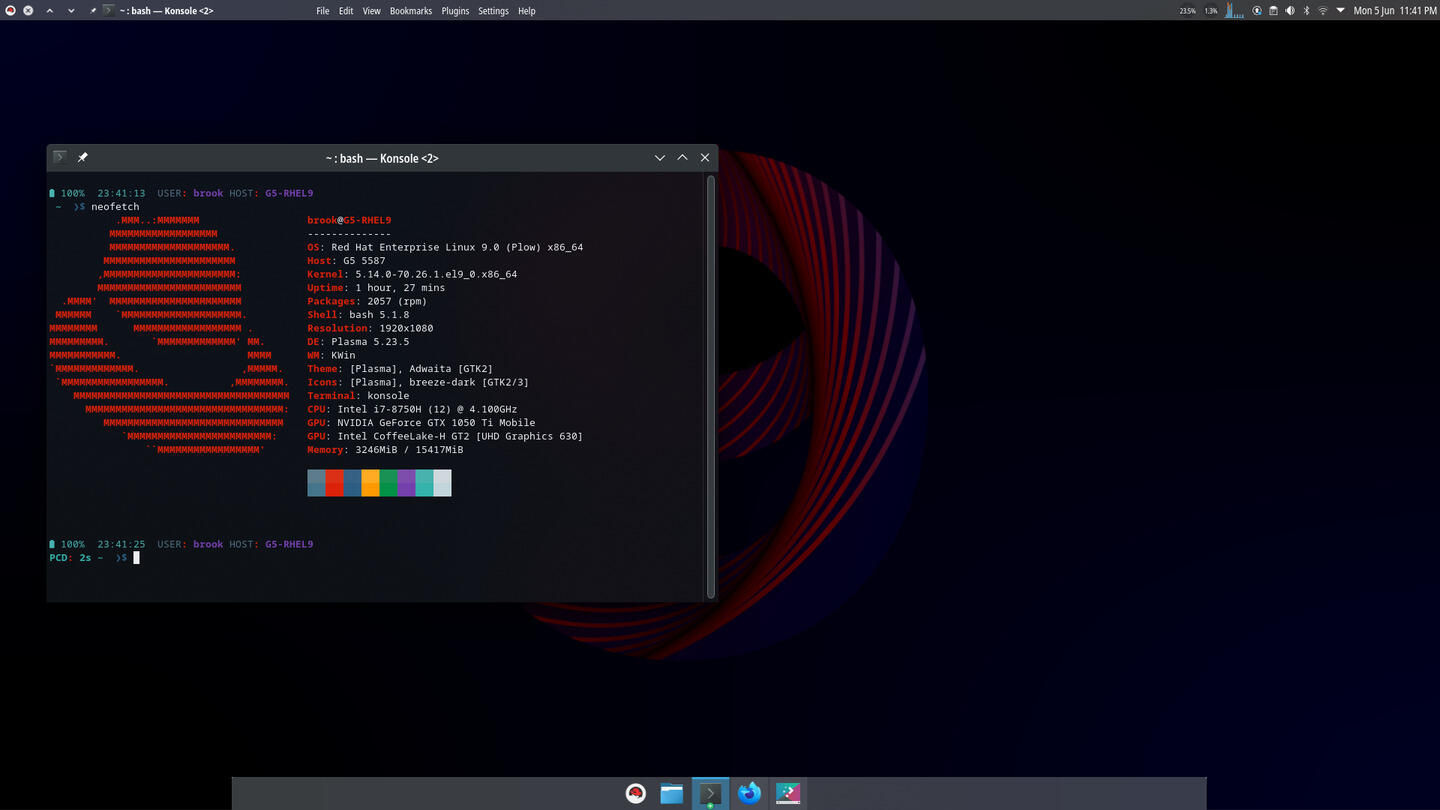This screenshot has width=1440, height=810.
Task: Click the 'NVIDIA GeForce GTX 1050 Ti Mobile' text
Action: (436, 423)
